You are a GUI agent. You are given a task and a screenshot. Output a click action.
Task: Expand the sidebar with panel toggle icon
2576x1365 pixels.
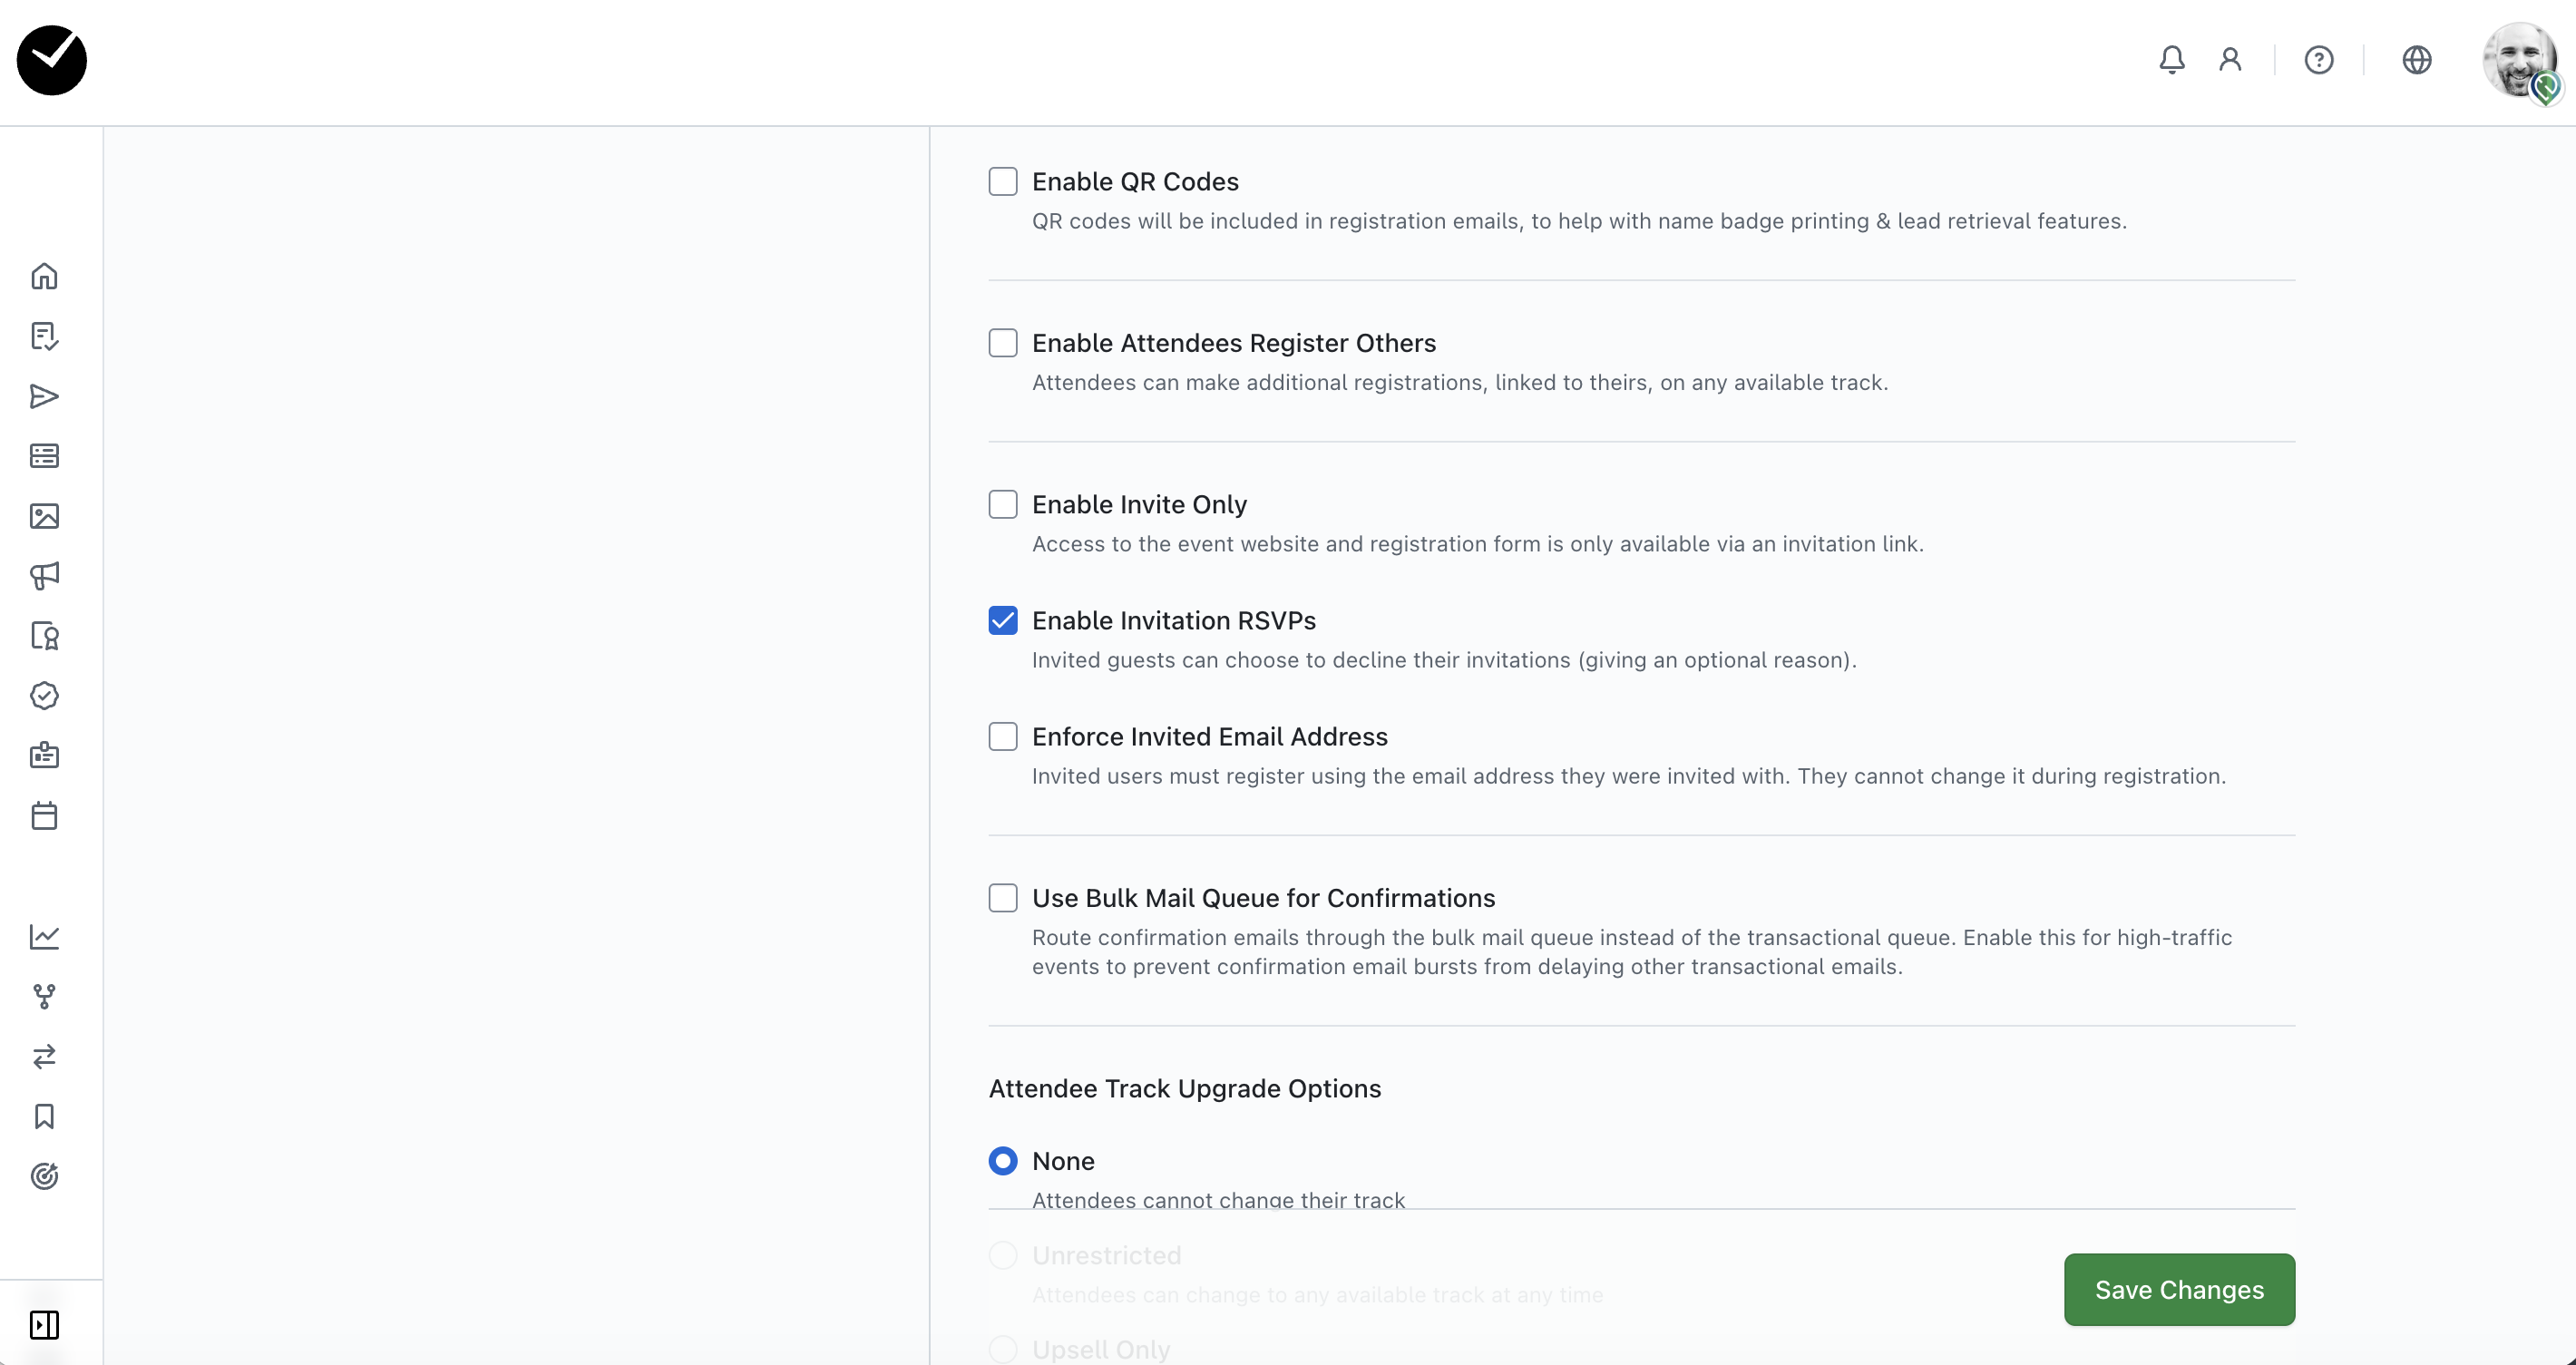tap(44, 1325)
